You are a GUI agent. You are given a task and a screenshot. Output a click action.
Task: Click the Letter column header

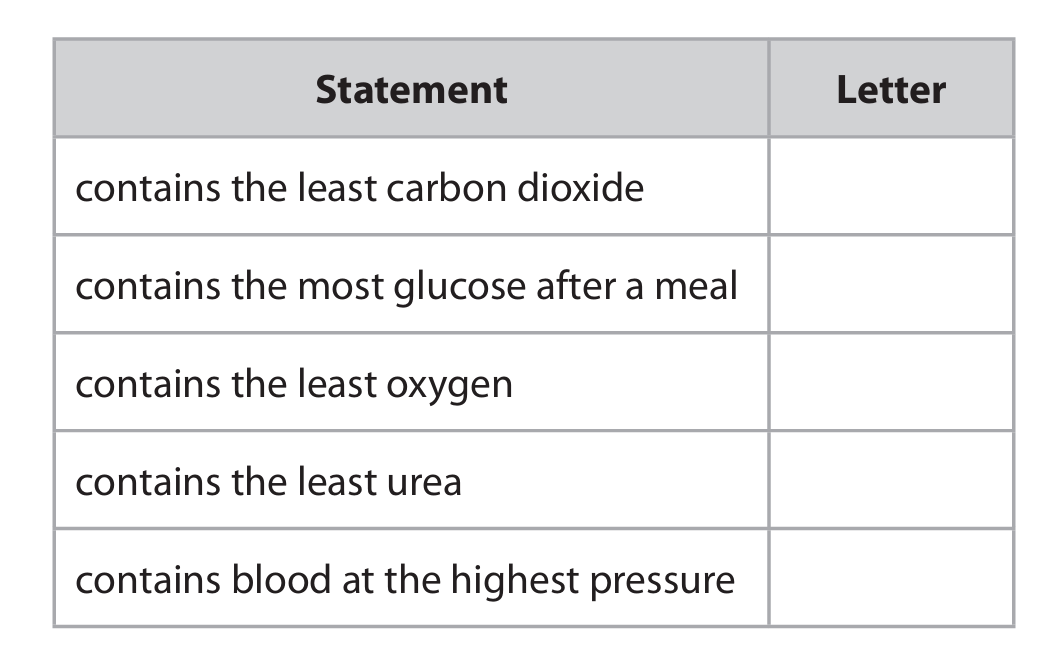tap(890, 90)
